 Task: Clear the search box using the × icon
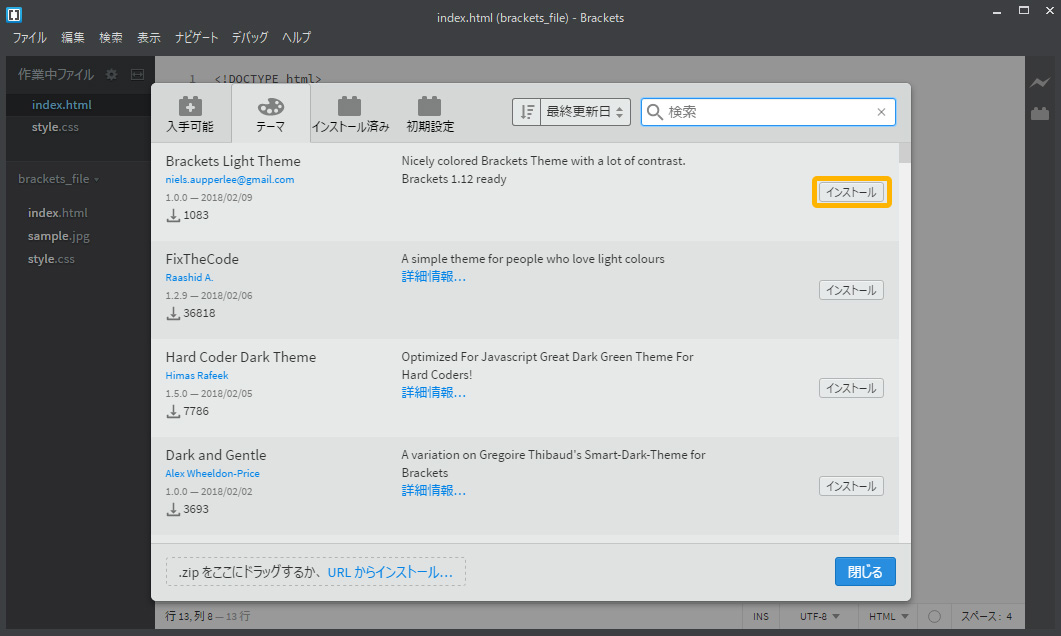[880, 111]
